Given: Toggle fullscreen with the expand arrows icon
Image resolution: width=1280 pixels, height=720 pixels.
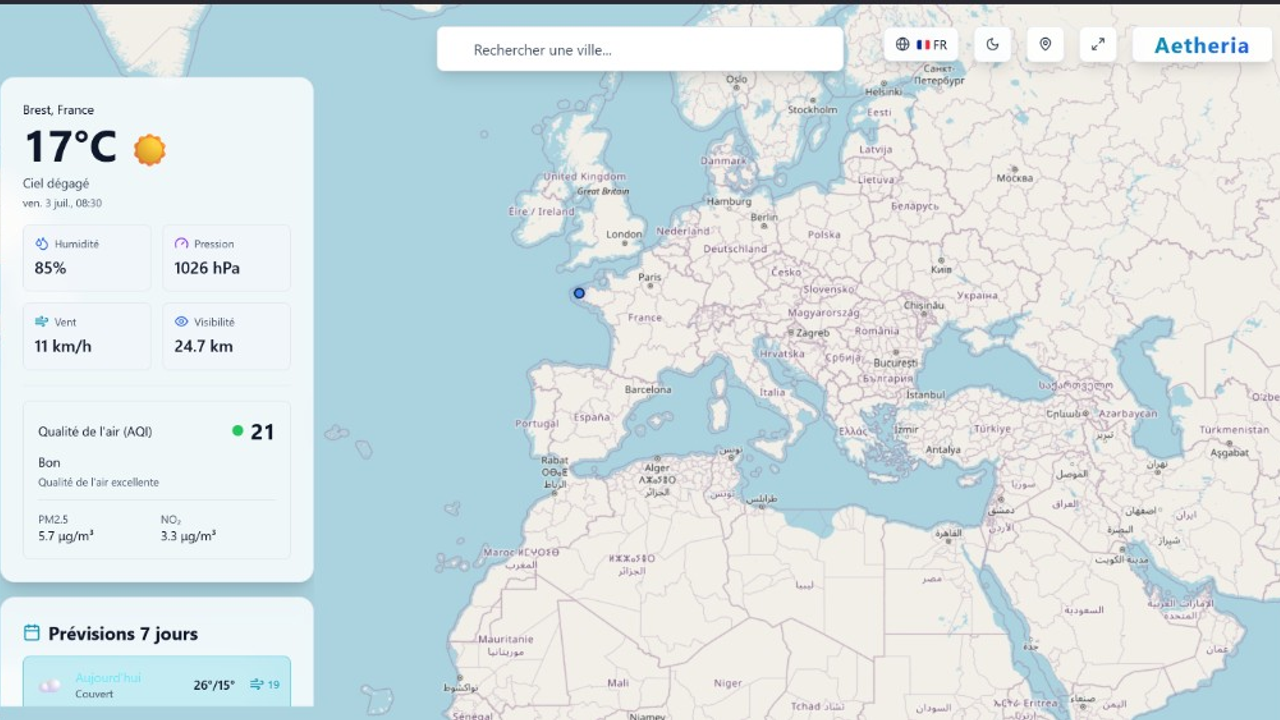Looking at the screenshot, I should [1098, 44].
